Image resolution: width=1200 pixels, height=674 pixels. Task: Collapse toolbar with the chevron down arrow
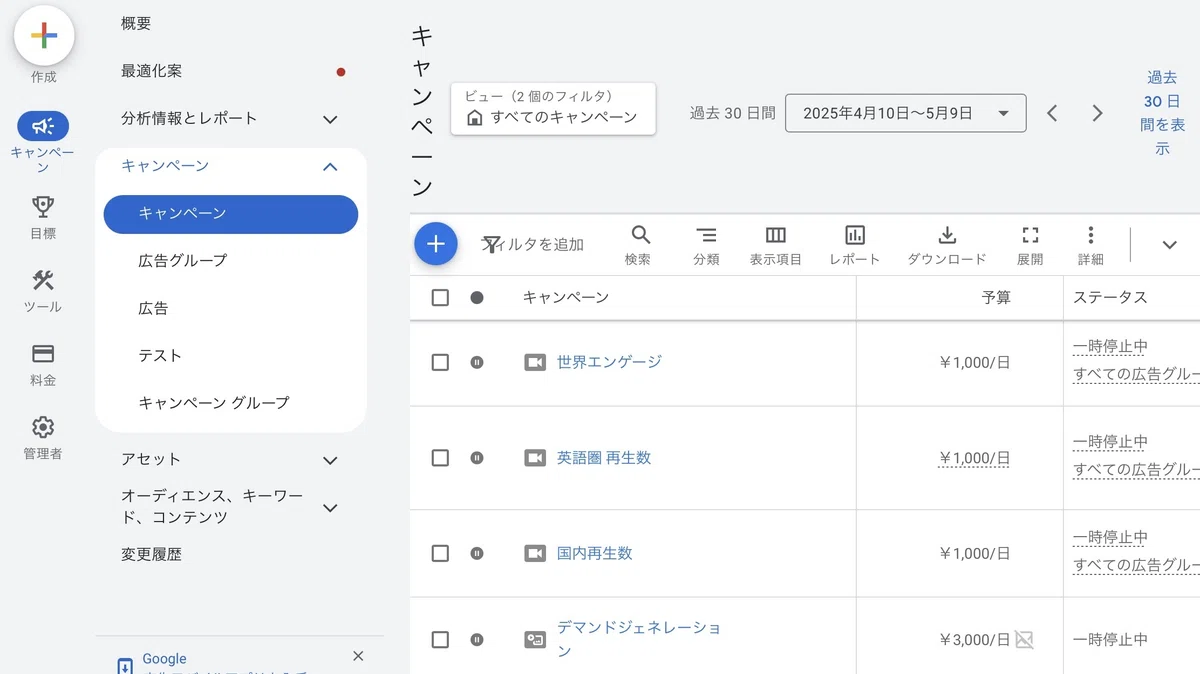click(1169, 245)
